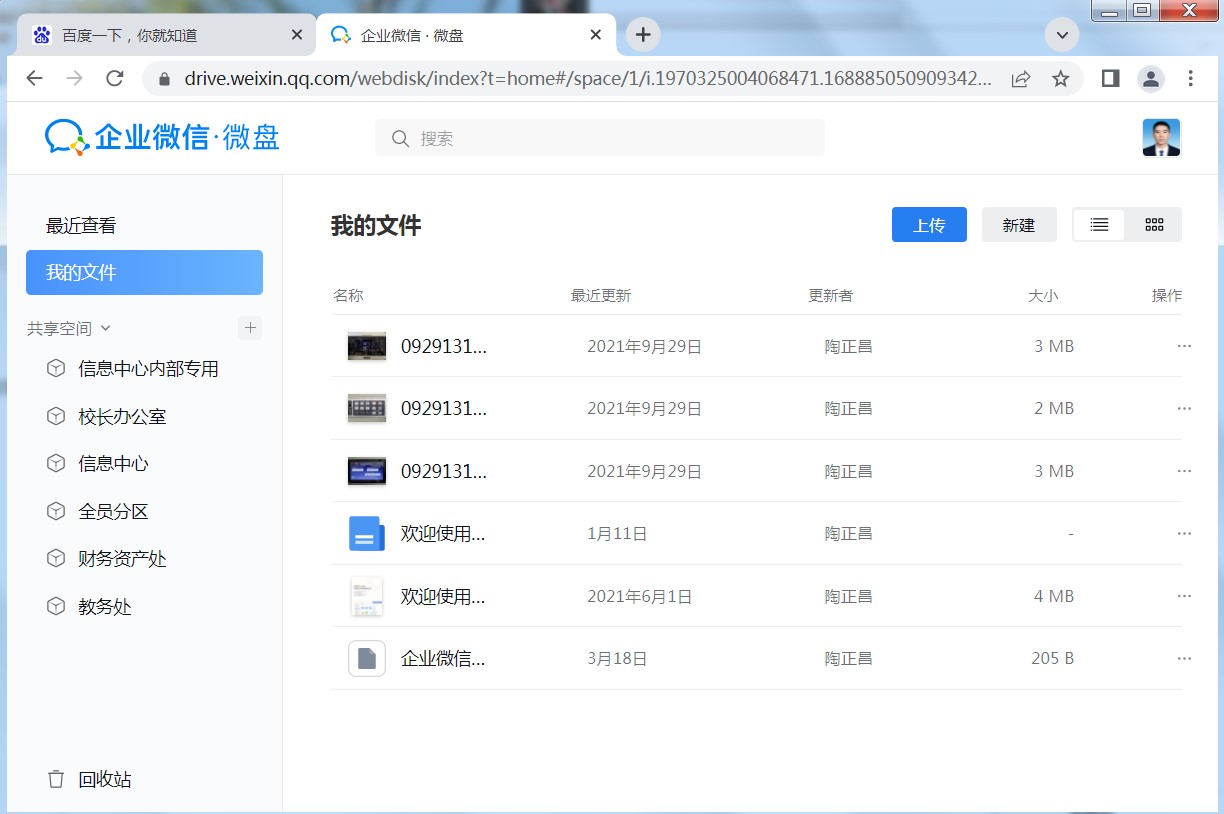Click the 企业微信·微盘 logo
Viewport: 1224px width, 814px height.
coord(162,138)
